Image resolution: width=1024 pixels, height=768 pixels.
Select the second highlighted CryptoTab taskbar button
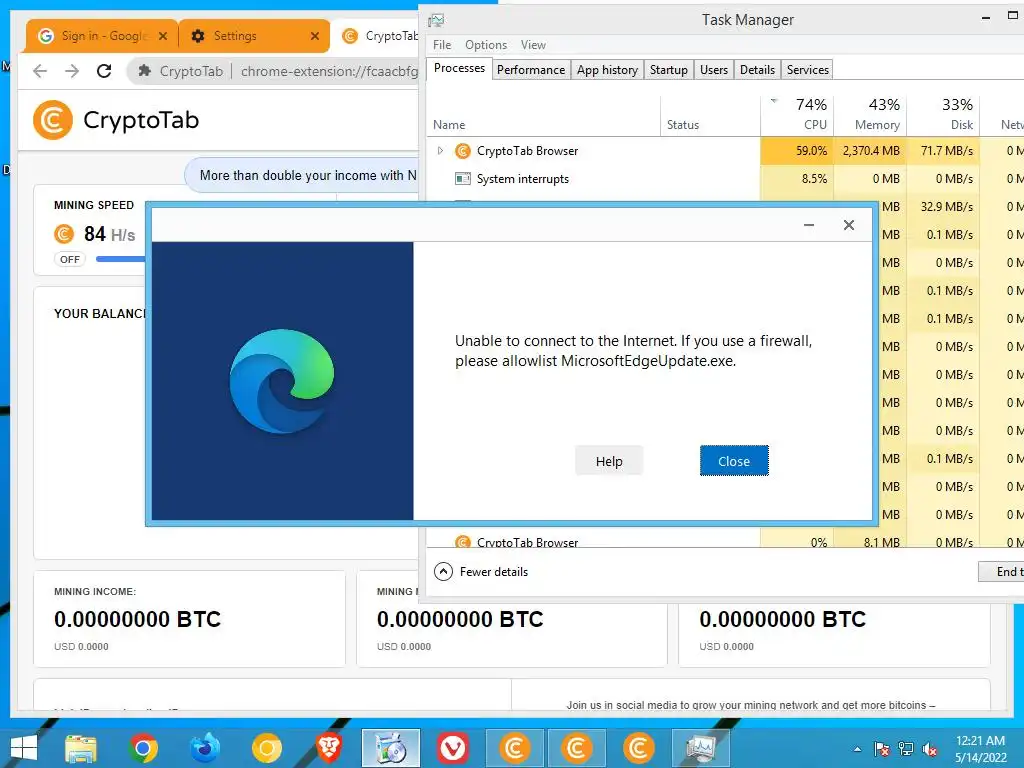[577, 748]
